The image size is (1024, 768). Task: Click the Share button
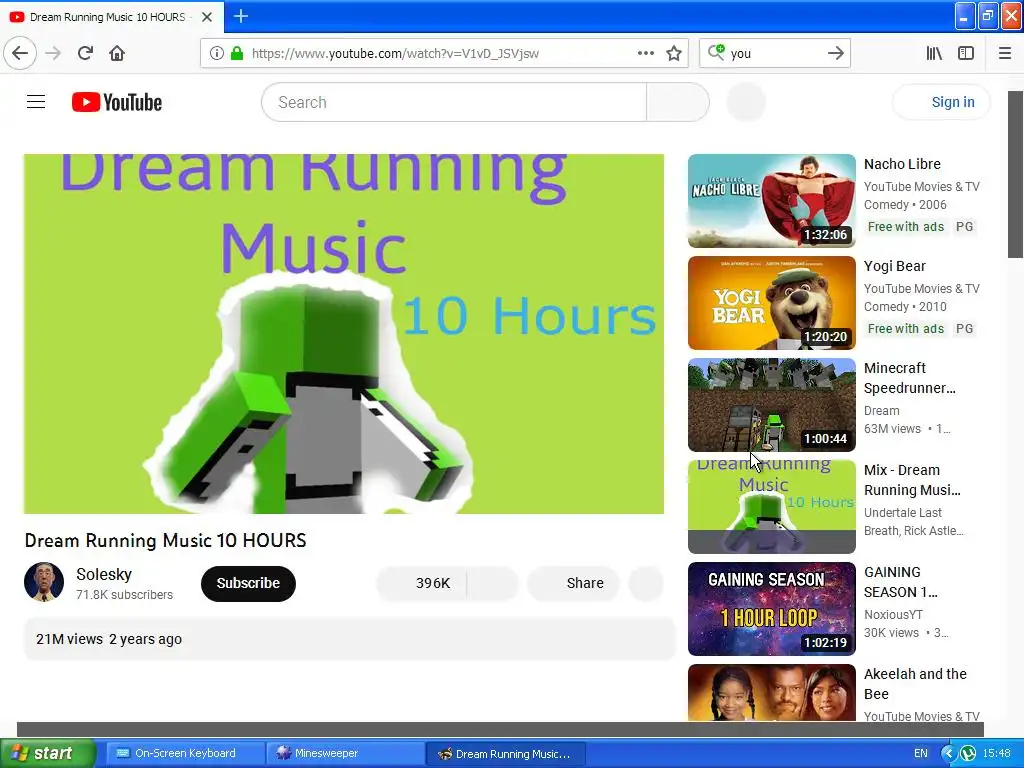[x=573, y=583]
